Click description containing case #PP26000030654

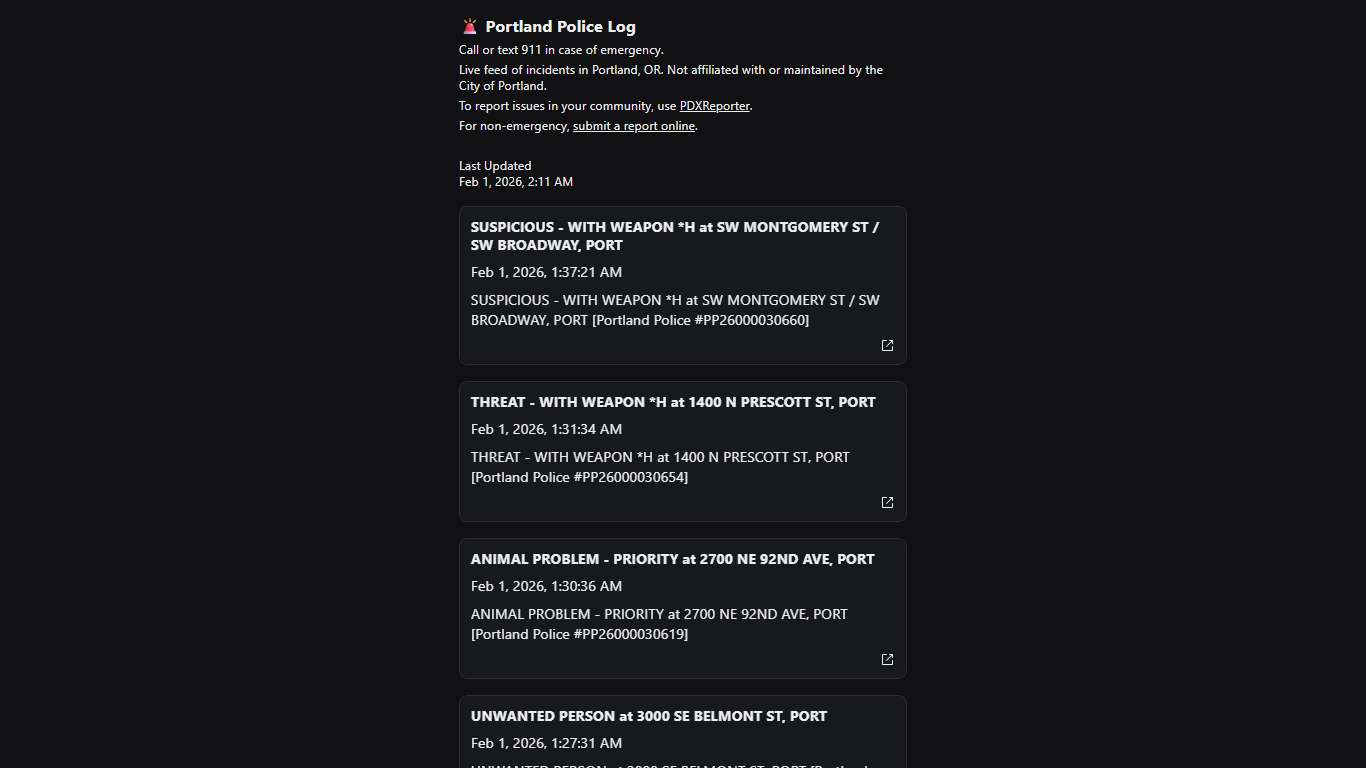point(660,467)
